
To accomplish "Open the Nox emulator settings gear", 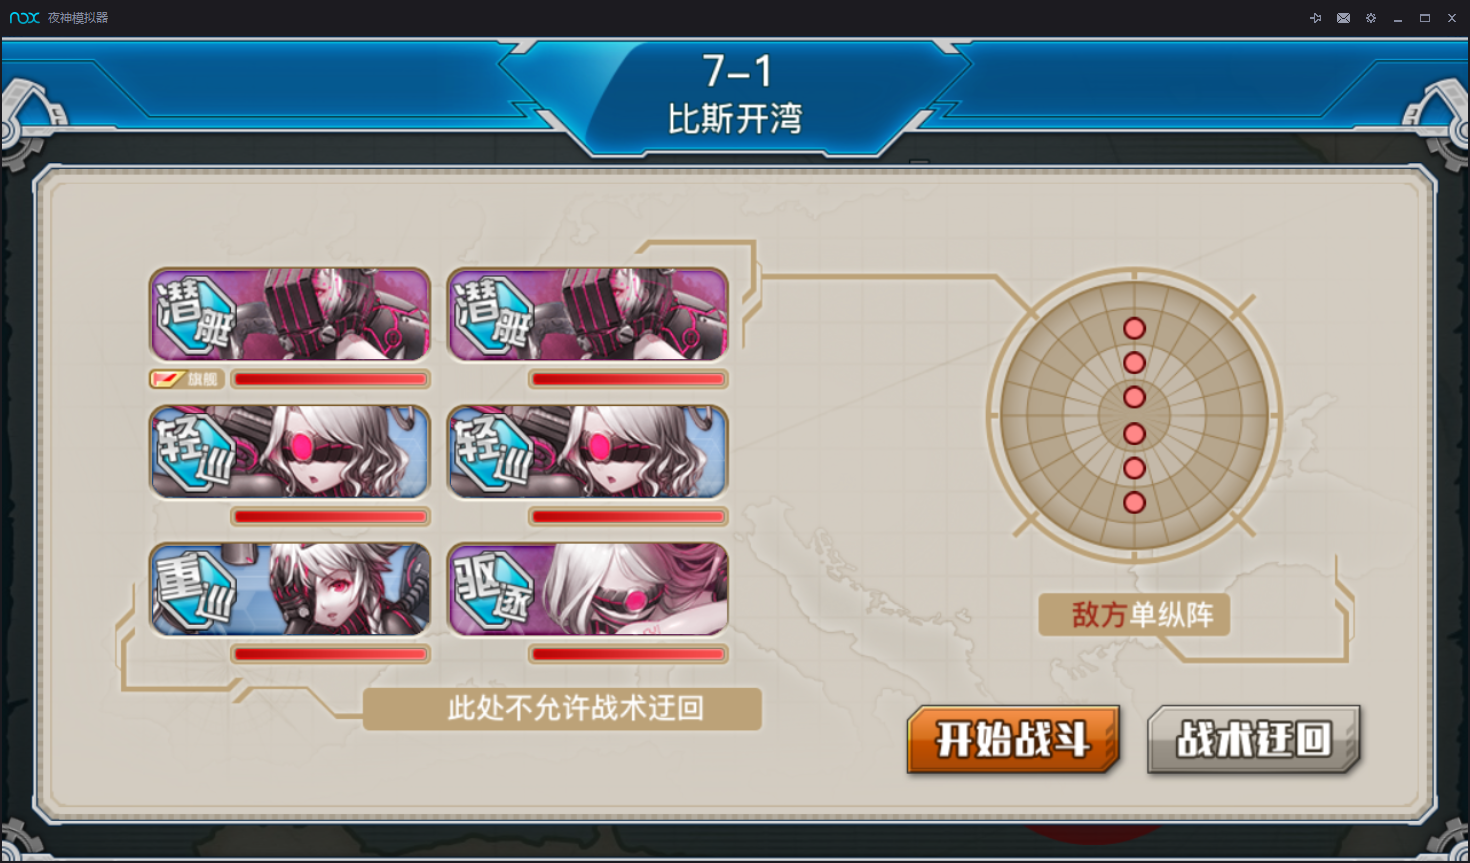I will pos(1370,18).
